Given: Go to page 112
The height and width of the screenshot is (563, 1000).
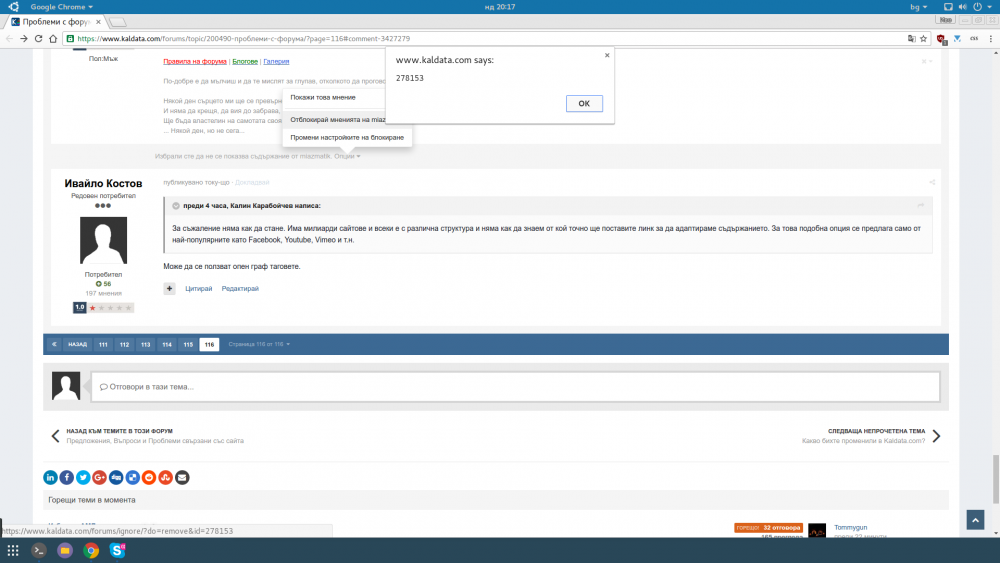Looking at the screenshot, I should coord(124,344).
